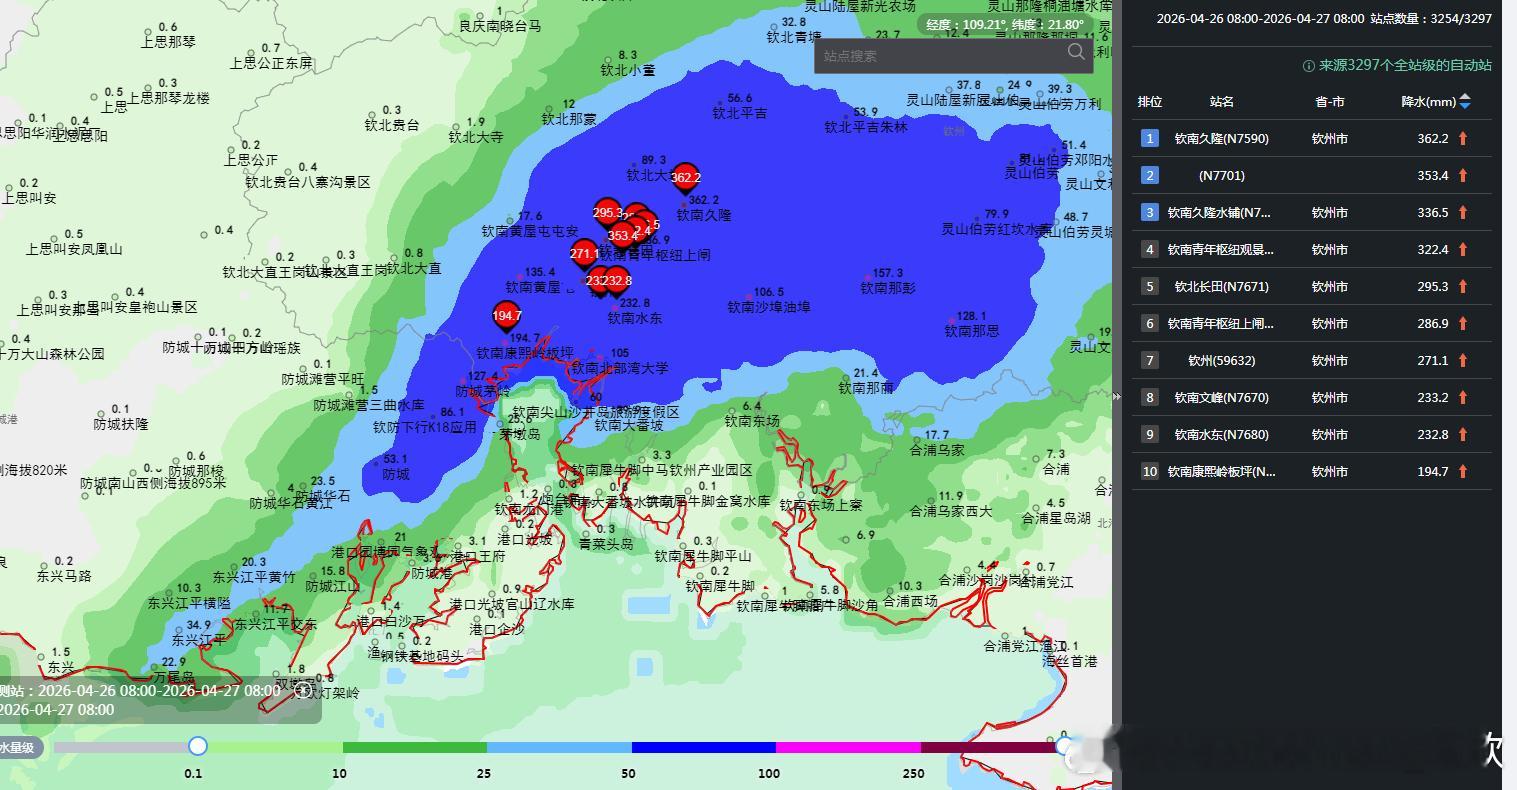Collapse the ranking panel via its edge chevron
Image resolution: width=1517 pixels, height=790 pixels.
pos(1116,396)
